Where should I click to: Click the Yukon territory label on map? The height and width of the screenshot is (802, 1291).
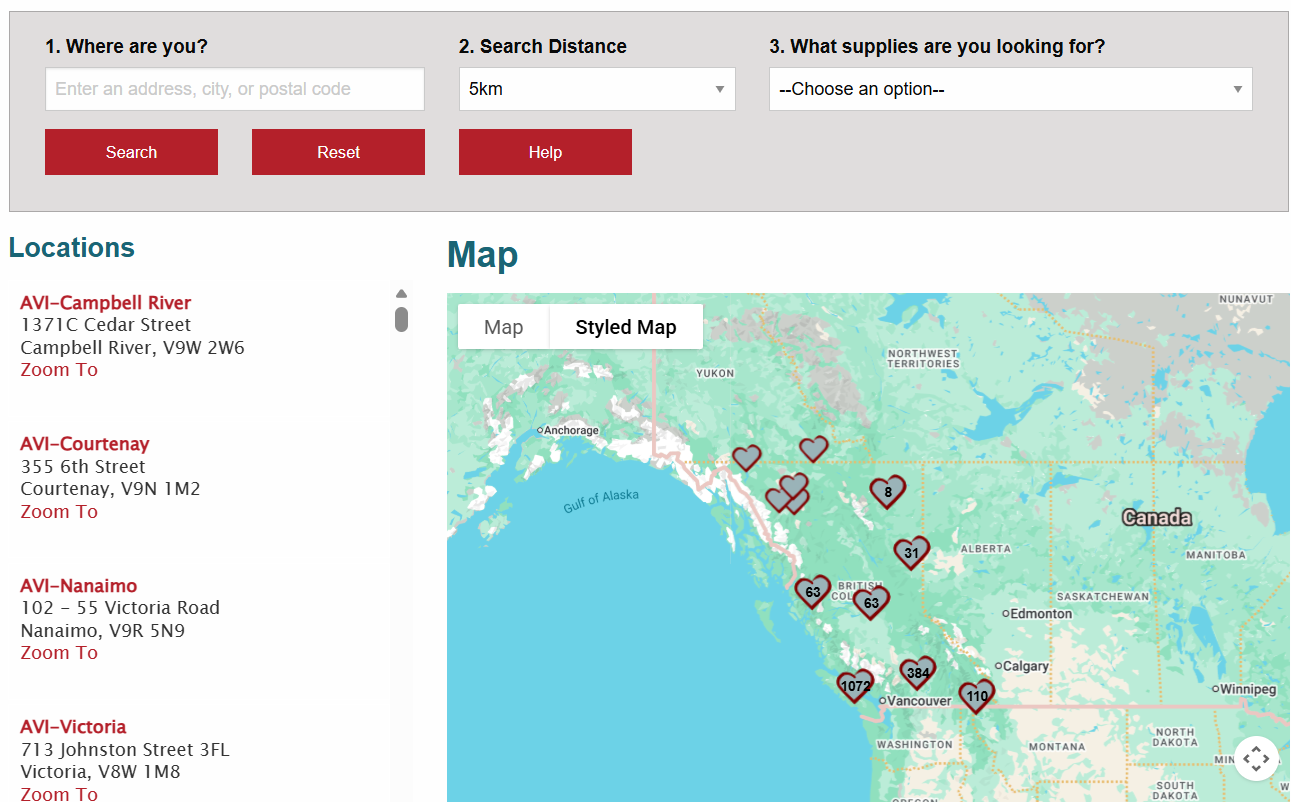[715, 373]
